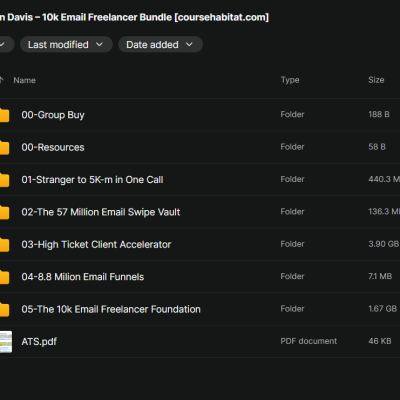400x400 pixels.
Task: Select 05-The 10k Email Freelancer Foundation
Action: [x=111, y=309]
